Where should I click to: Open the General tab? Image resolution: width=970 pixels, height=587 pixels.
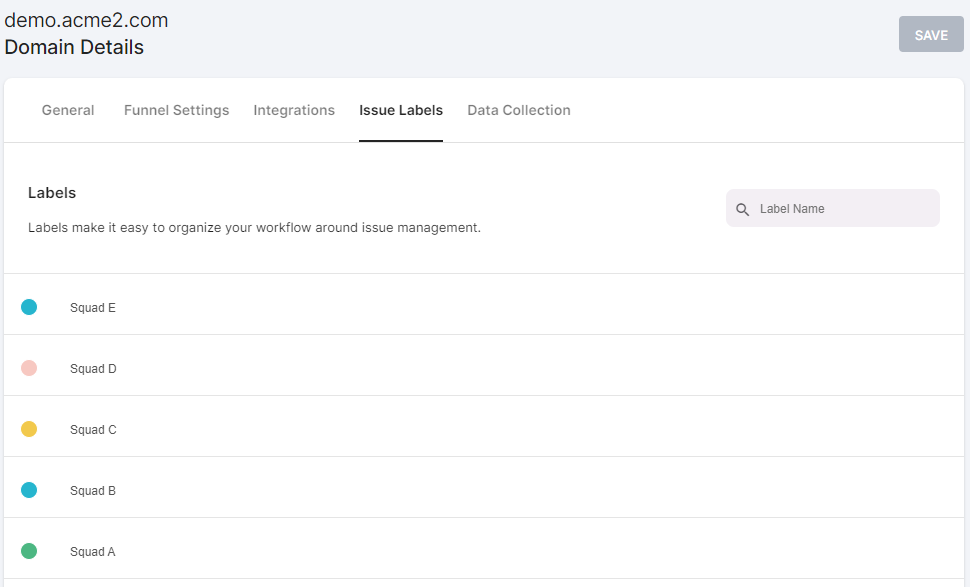pyautogui.click(x=68, y=110)
